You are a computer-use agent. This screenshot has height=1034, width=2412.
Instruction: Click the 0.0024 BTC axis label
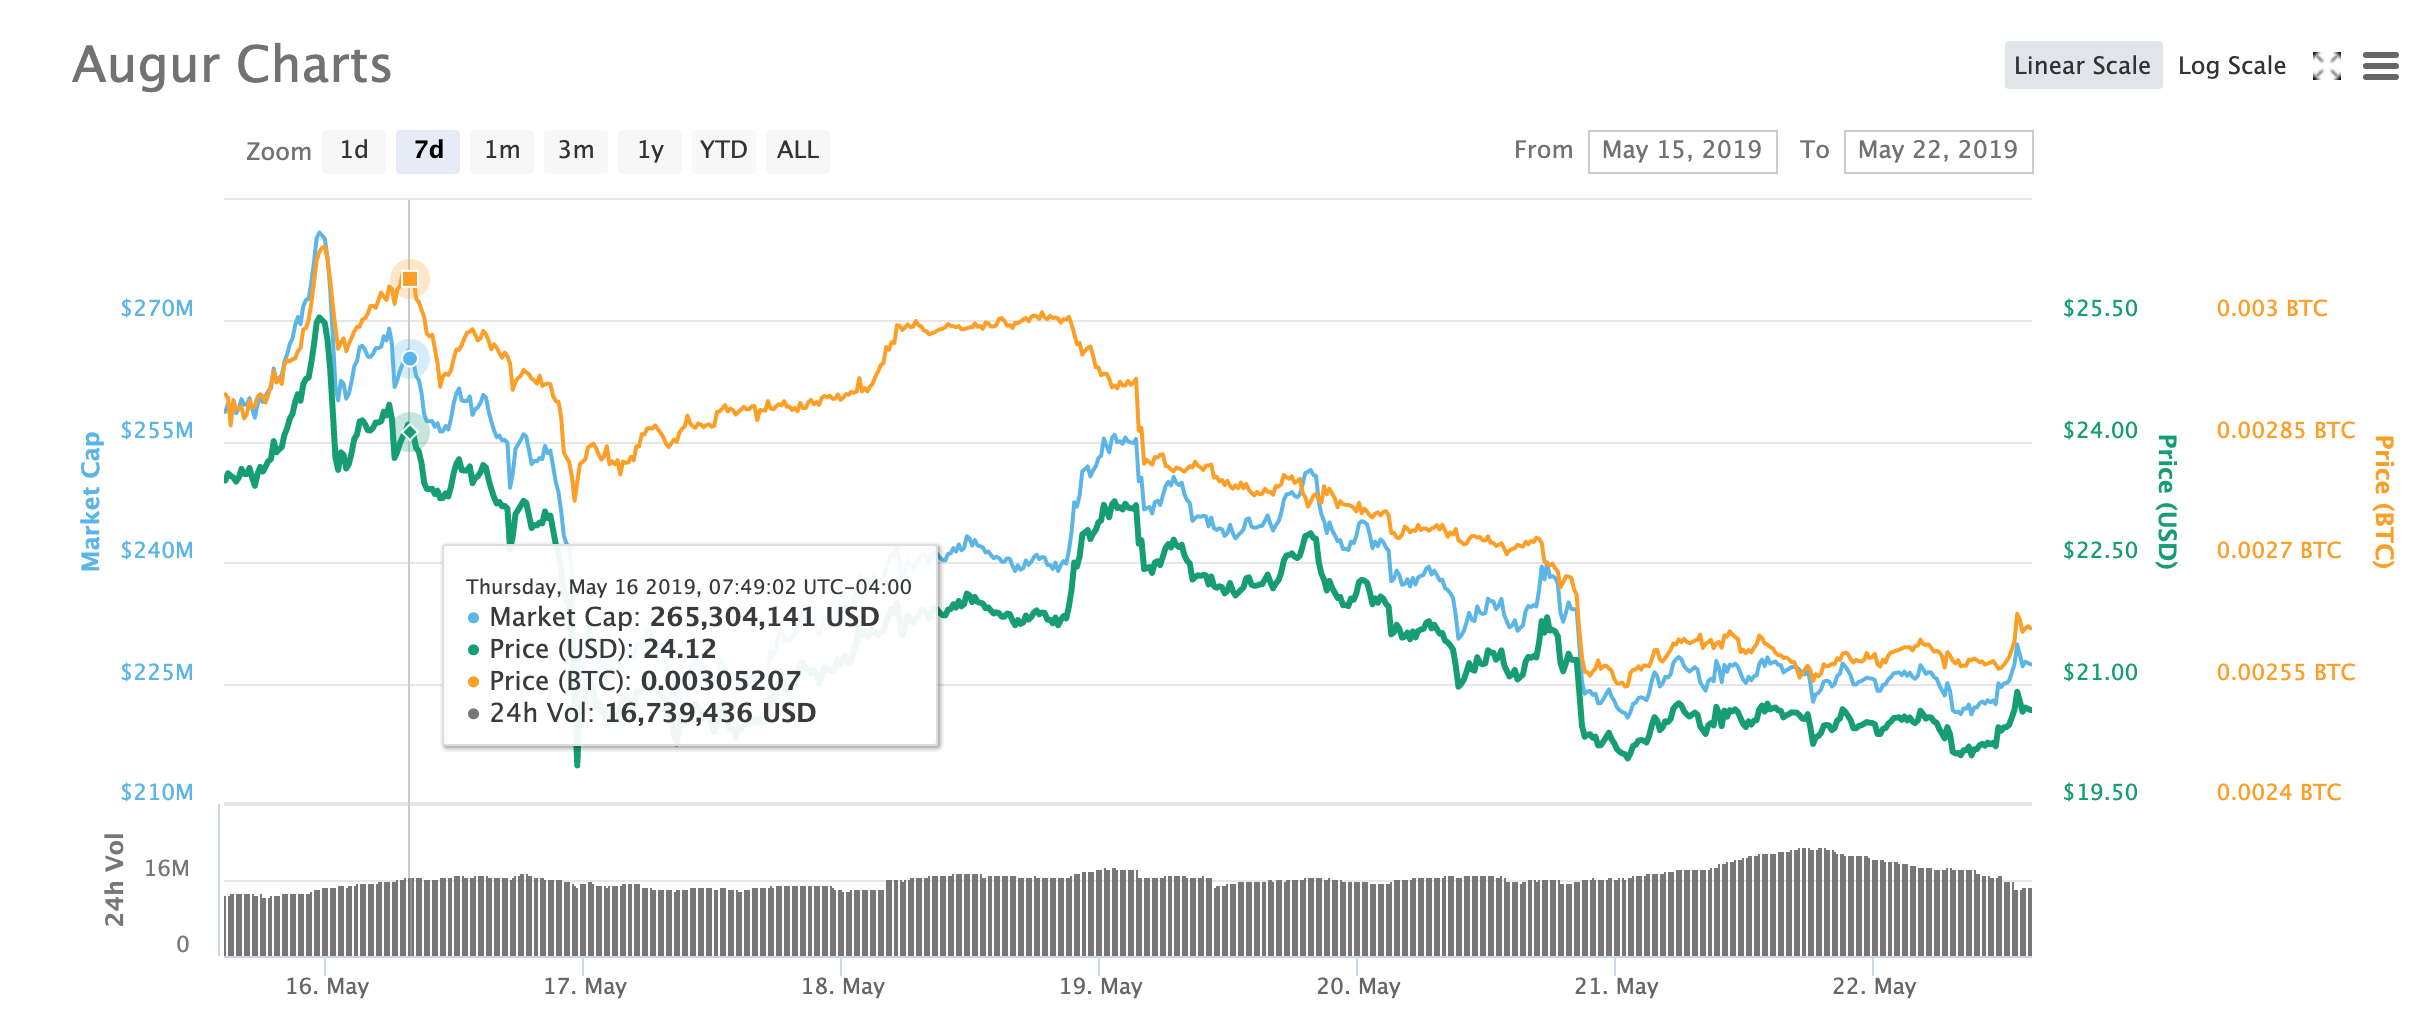click(x=2279, y=792)
